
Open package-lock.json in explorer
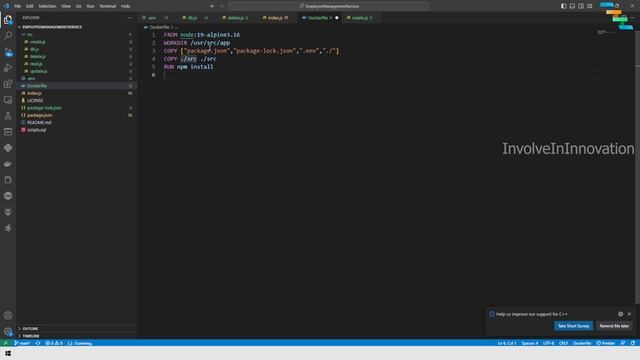(x=44, y=108)
